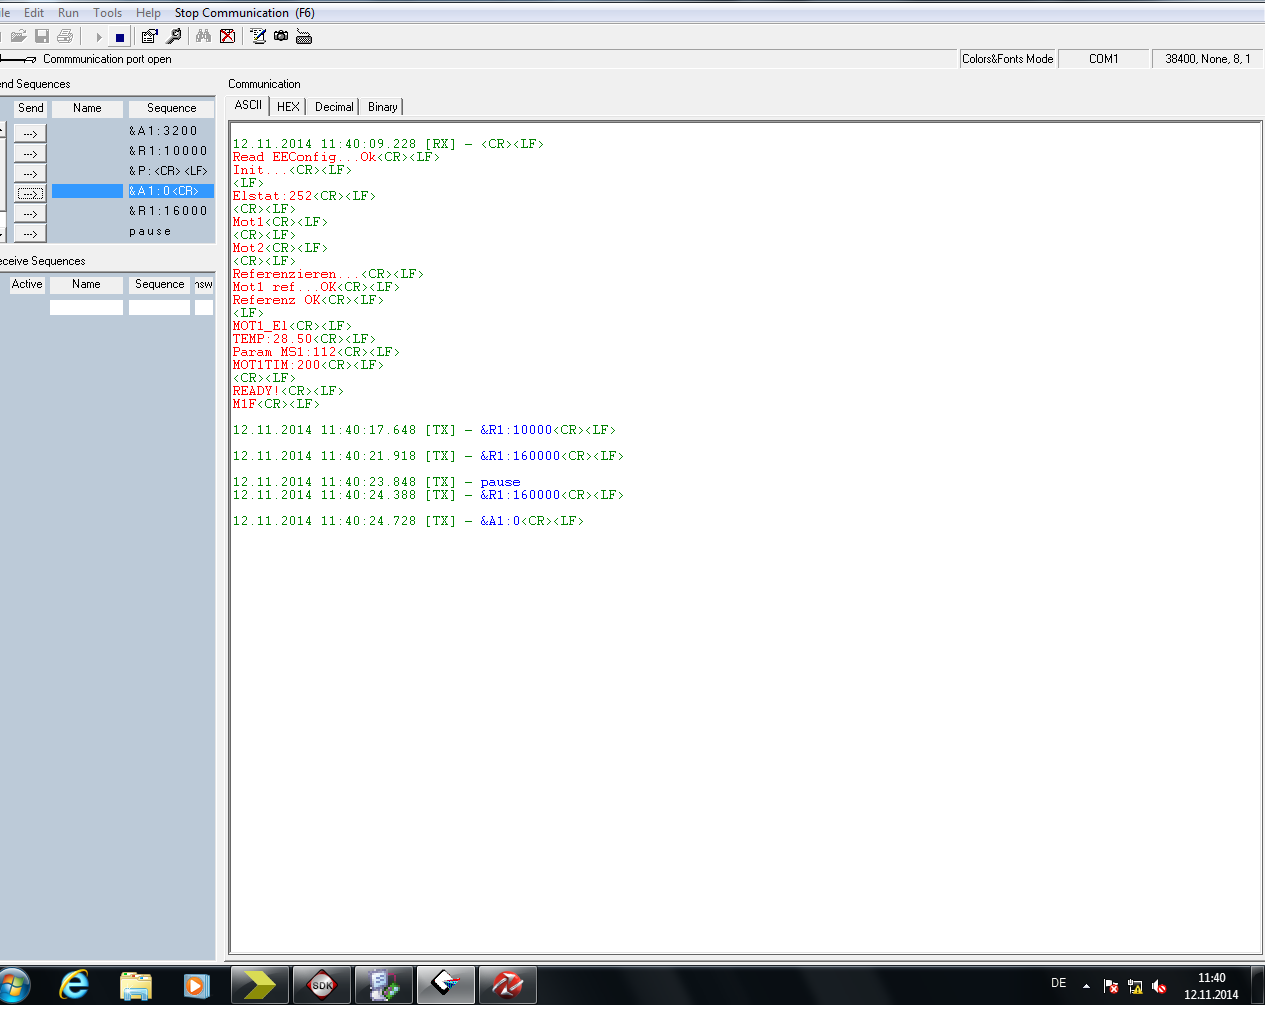This screenshot has height=1024, width=1280.
Task: Click the yellow chevron taskbar application
Action: click(260, 985)
